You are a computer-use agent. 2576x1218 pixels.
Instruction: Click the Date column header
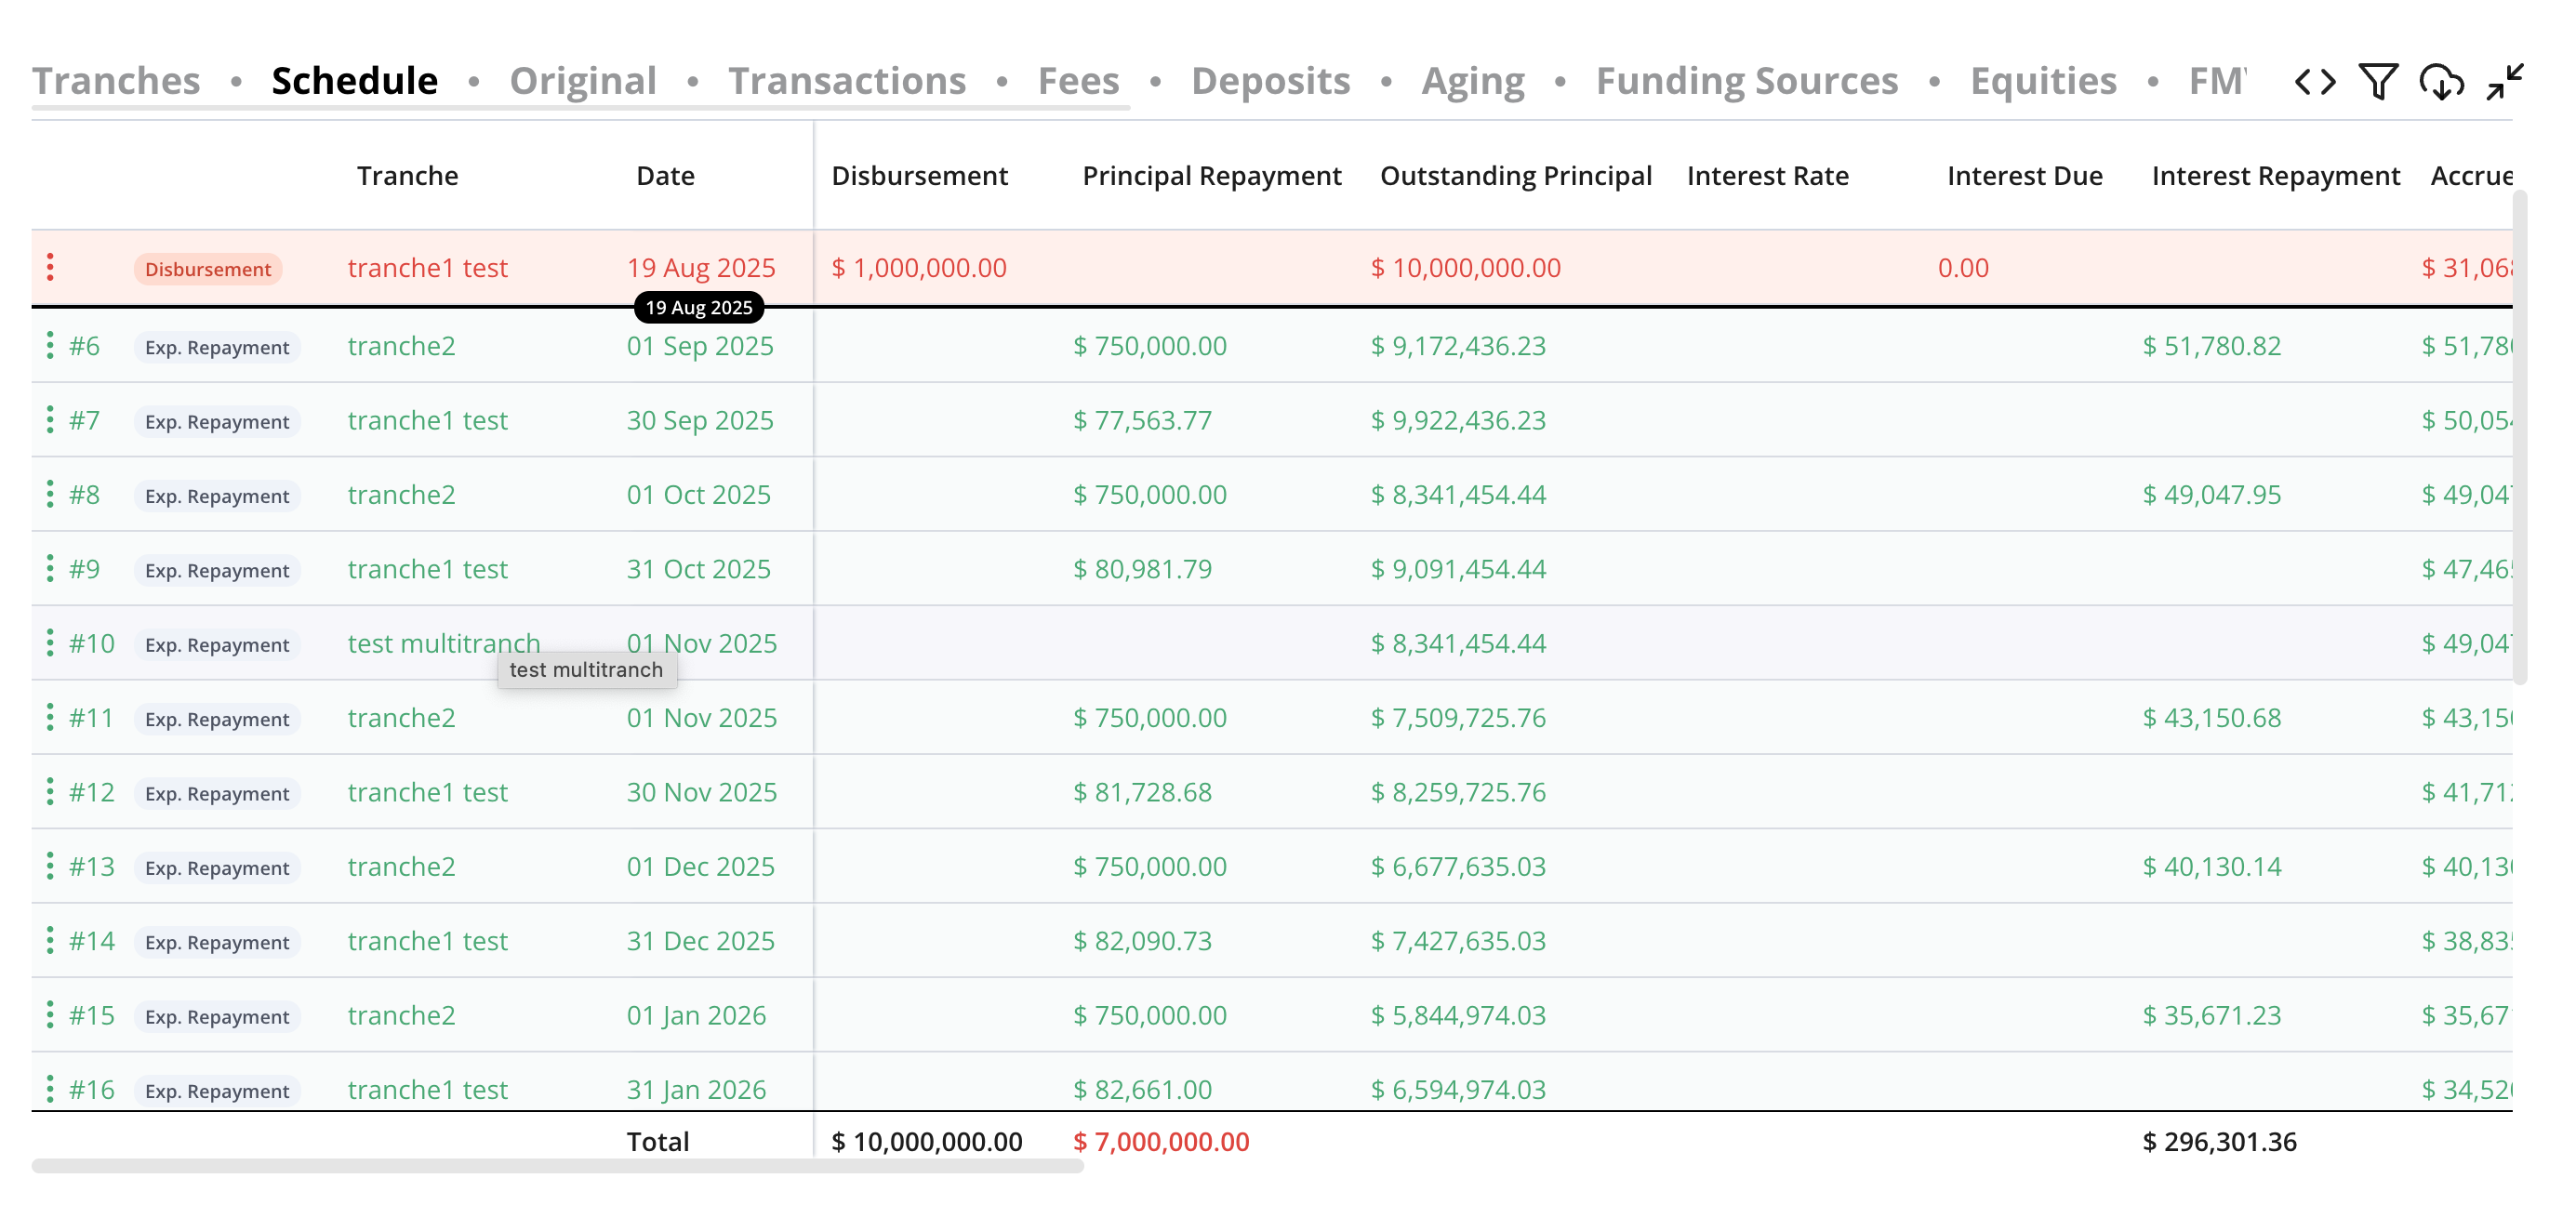(665, 176)
